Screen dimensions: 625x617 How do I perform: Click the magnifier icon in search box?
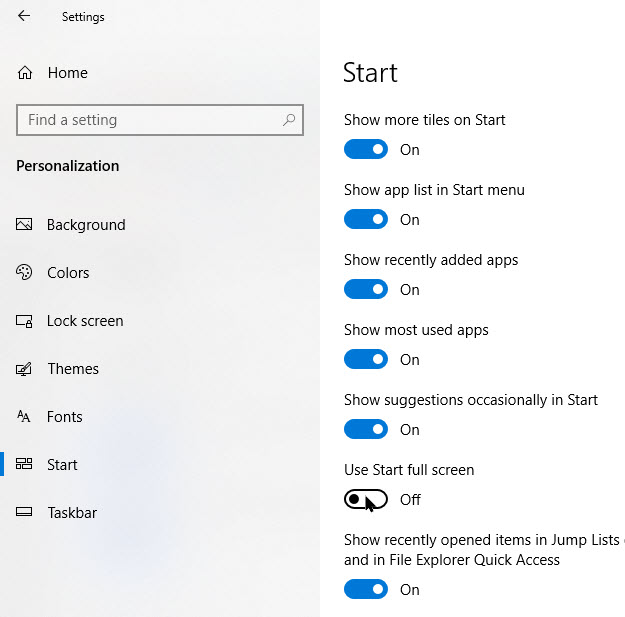[289, 120]
